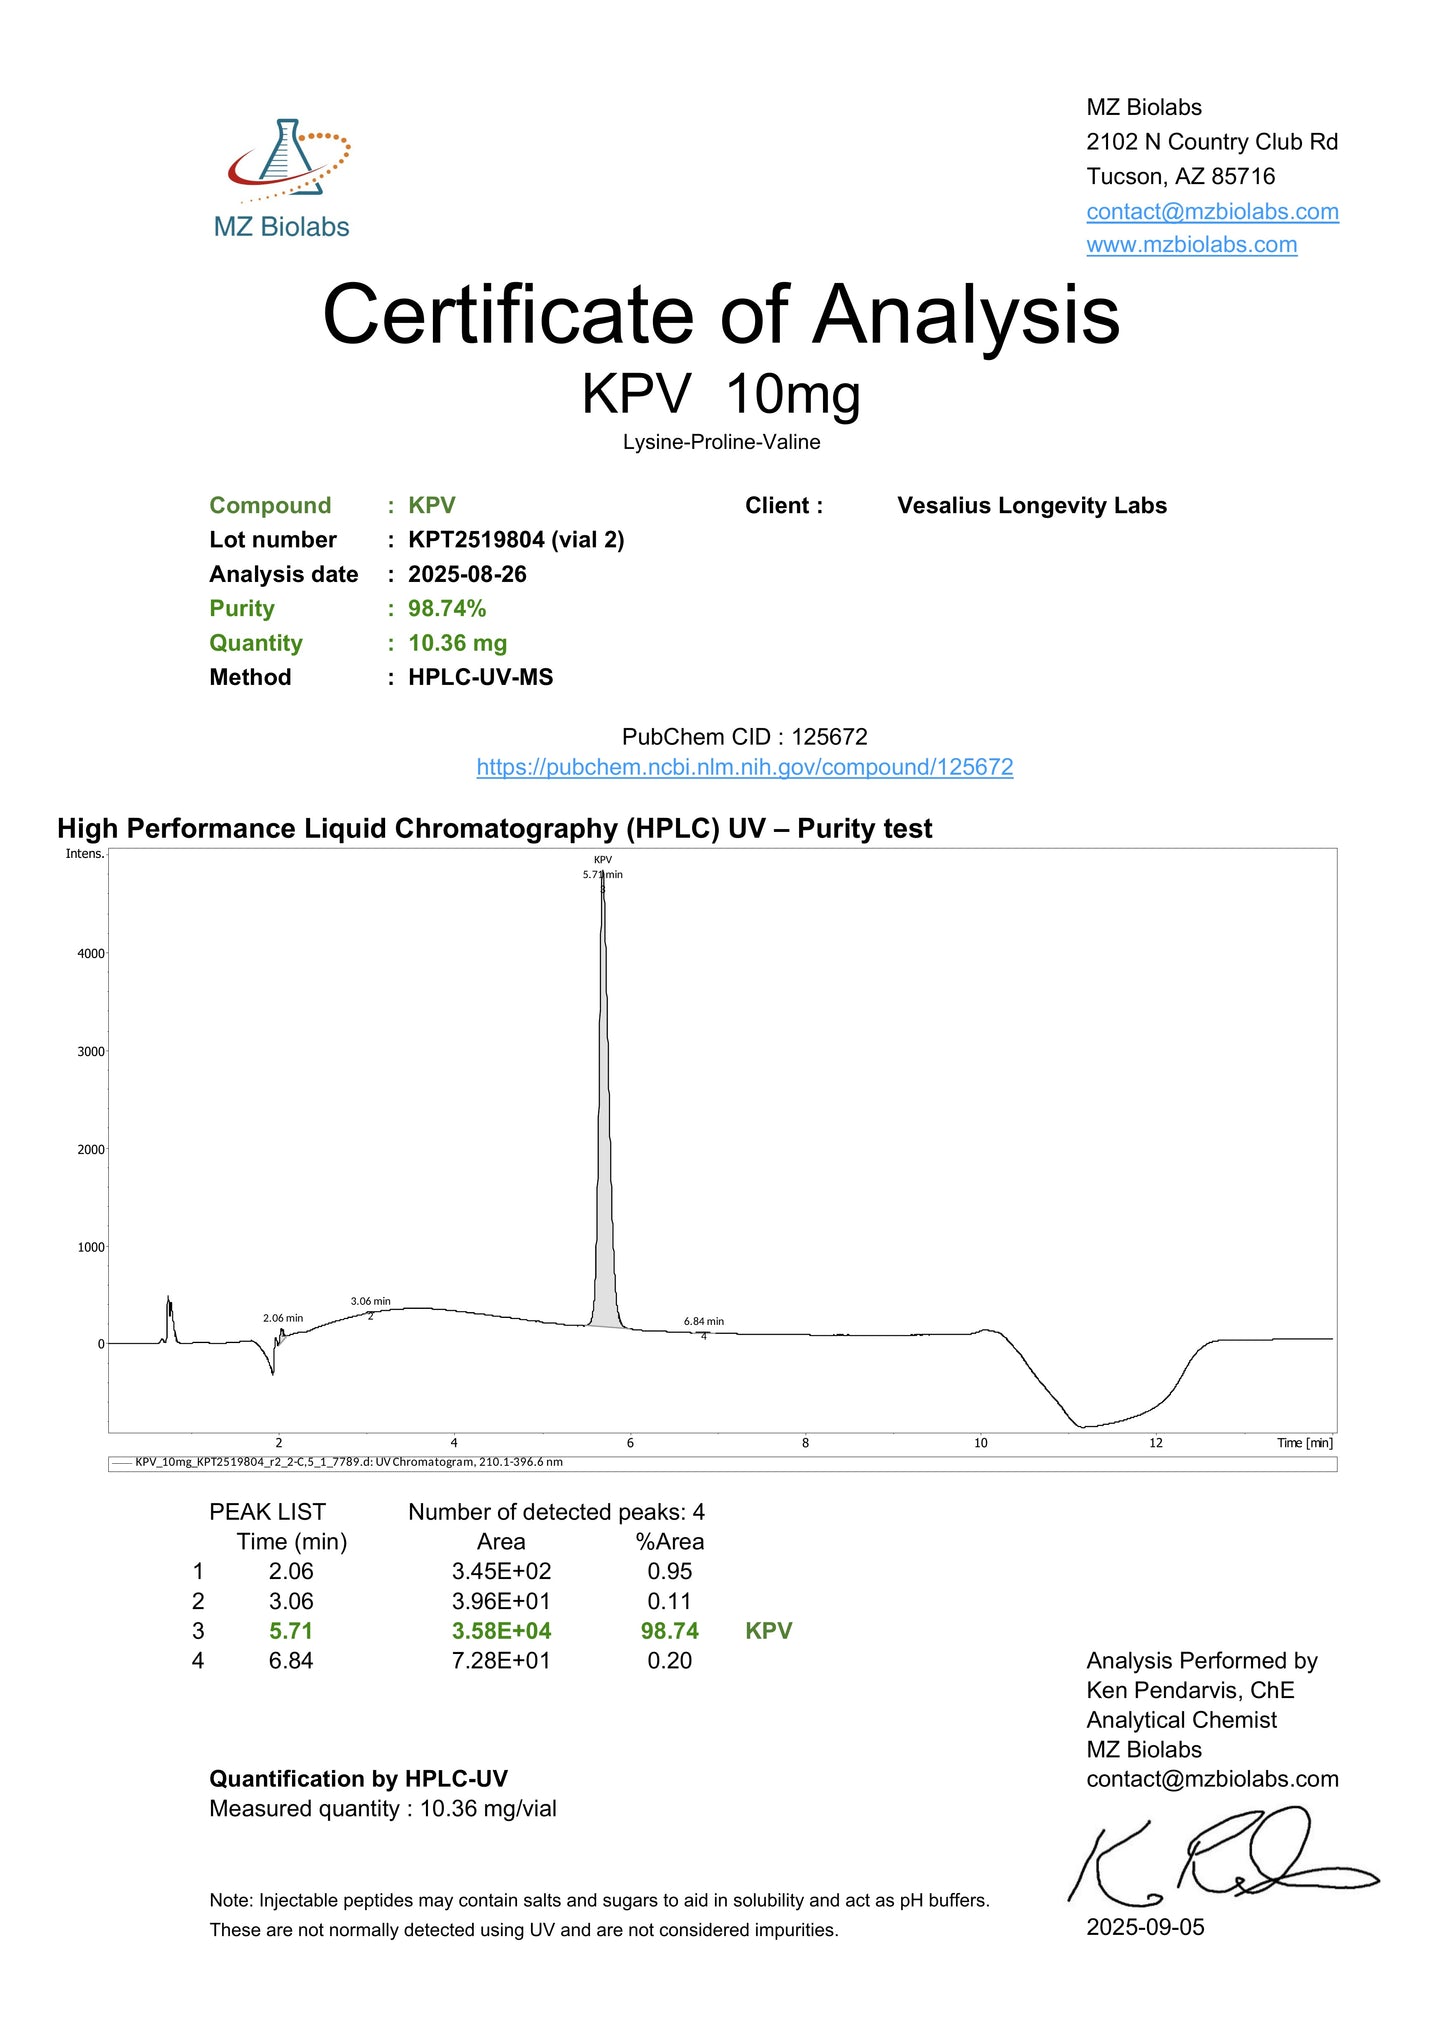Select peak 1 area value 3.45E+02
The width and height of the screenshot is (1445, 2044).
tap(501, 1571)
